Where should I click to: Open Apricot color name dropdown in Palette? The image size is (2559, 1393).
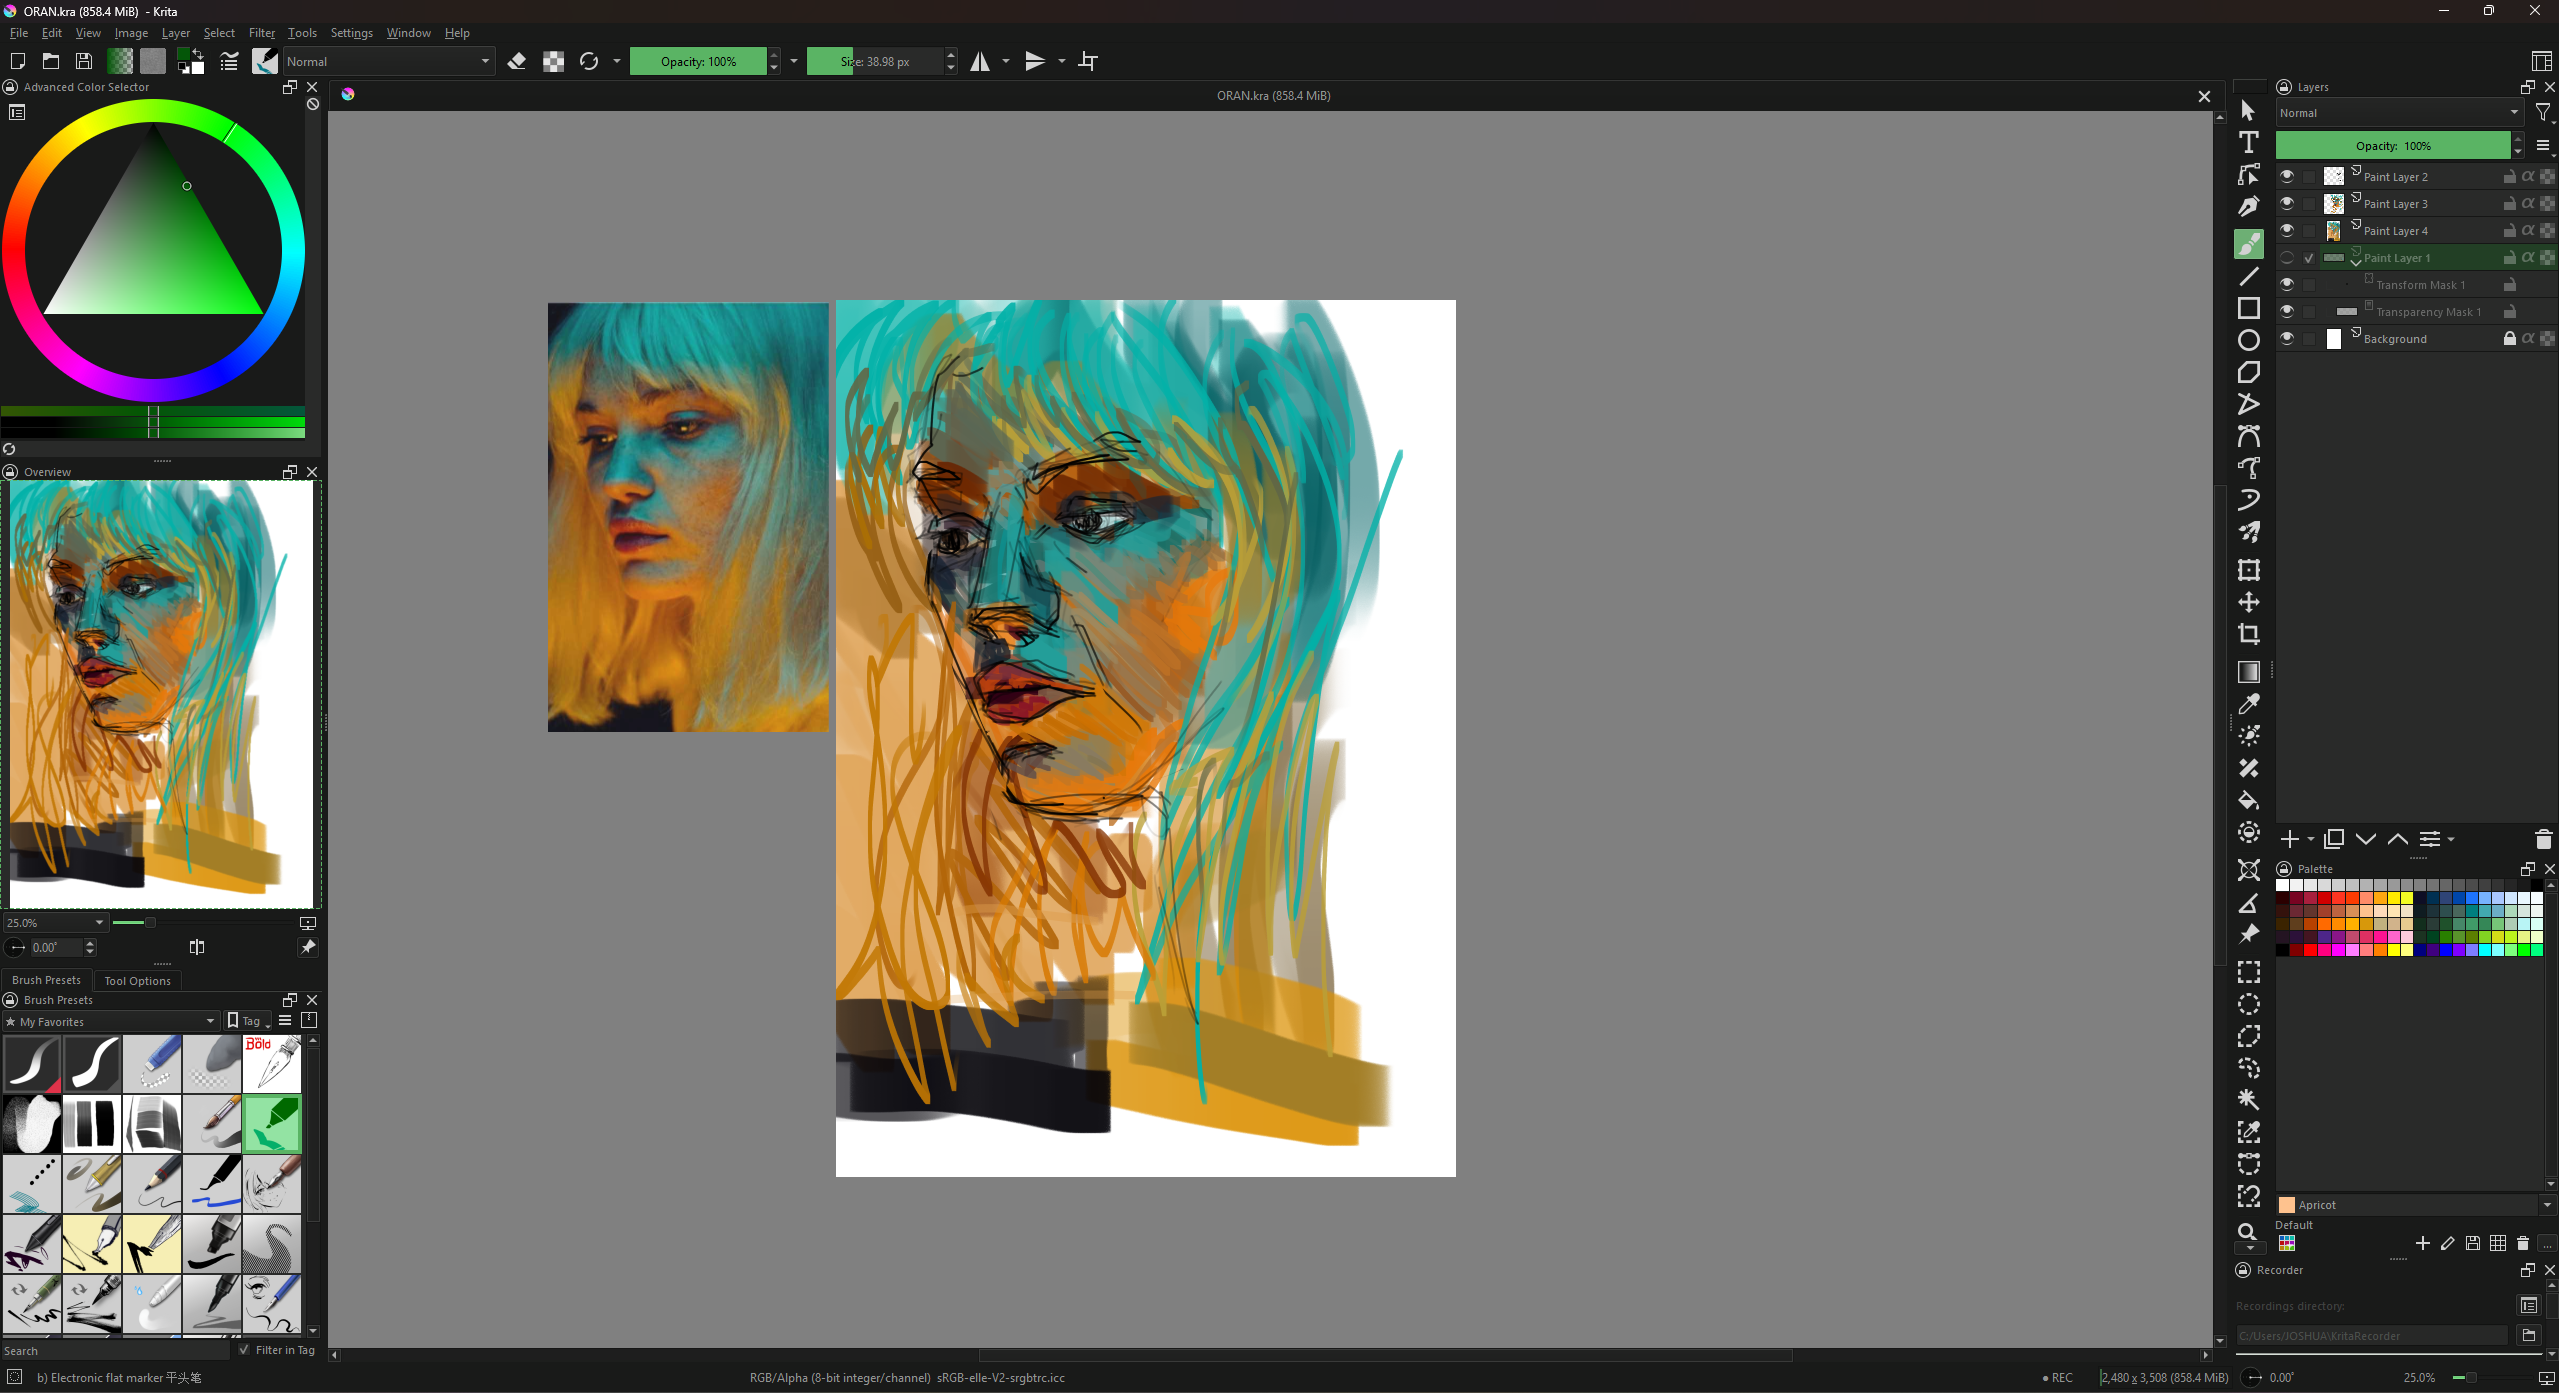click(2546, 1205)
